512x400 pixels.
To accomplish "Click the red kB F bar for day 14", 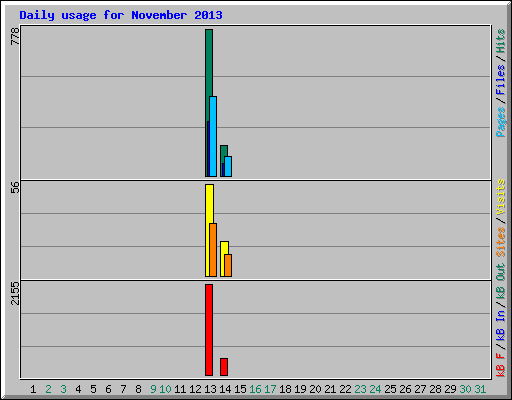I will point(224,367).
